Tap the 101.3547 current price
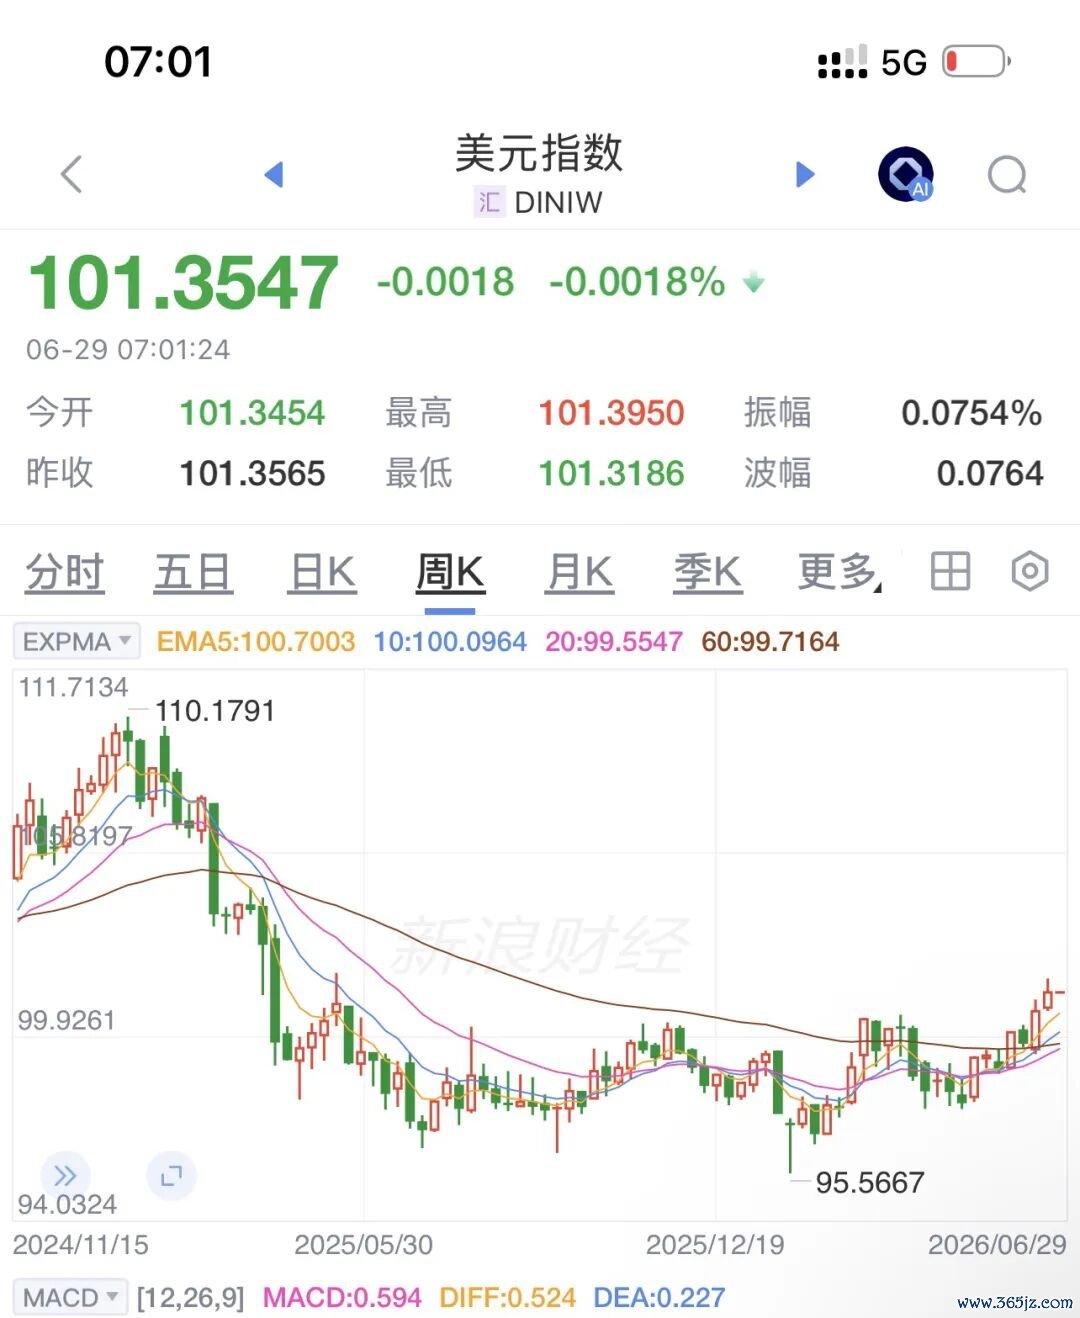Image resolution: width=1080 pixels, height=1318 pixels. (x=183, y=282)
